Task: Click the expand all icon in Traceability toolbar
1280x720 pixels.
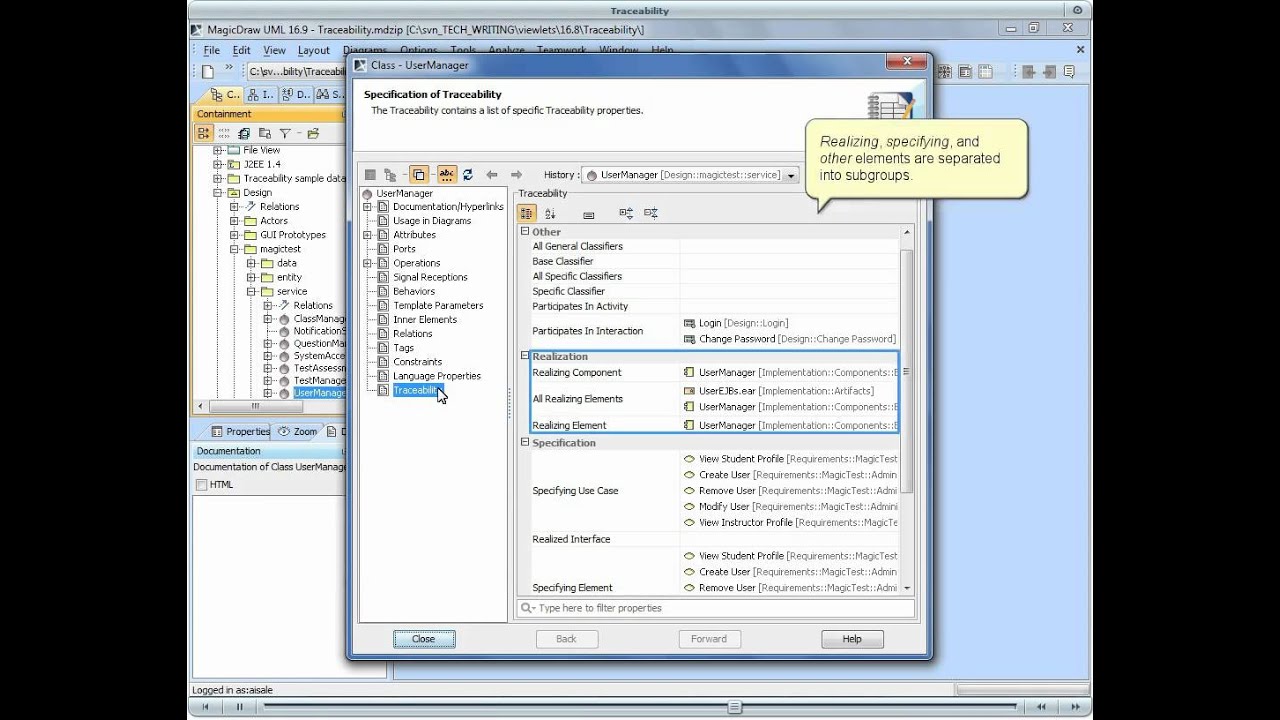Action: tap(626, 213)
